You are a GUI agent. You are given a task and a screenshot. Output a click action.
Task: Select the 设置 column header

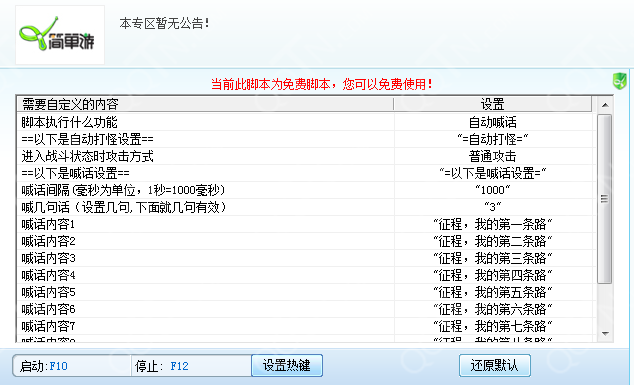click(x=492, y=104)
